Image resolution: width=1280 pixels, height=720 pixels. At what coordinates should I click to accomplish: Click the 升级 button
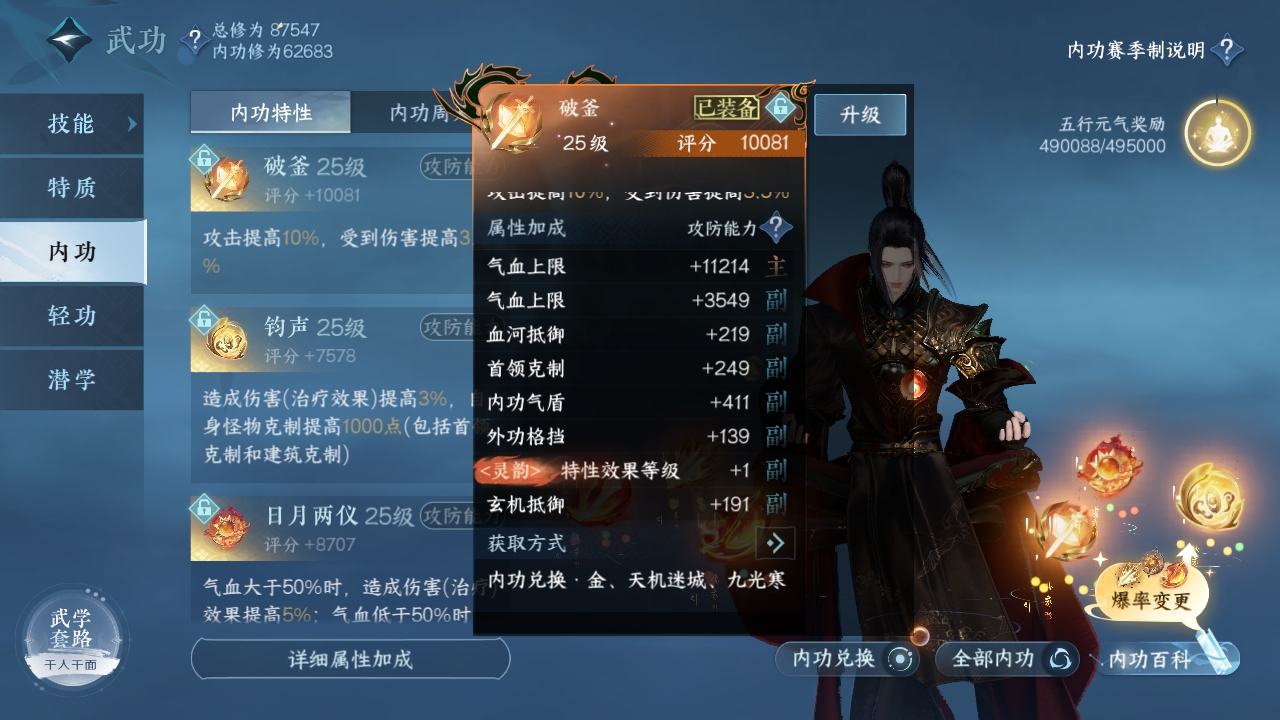click(860, 115)
